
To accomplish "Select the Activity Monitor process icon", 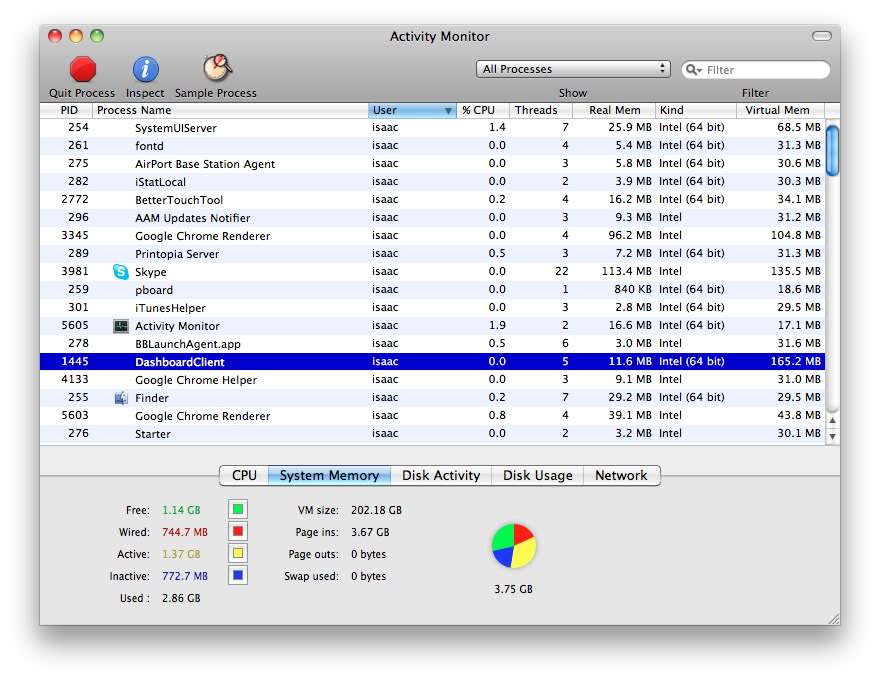I will point(121,326).
